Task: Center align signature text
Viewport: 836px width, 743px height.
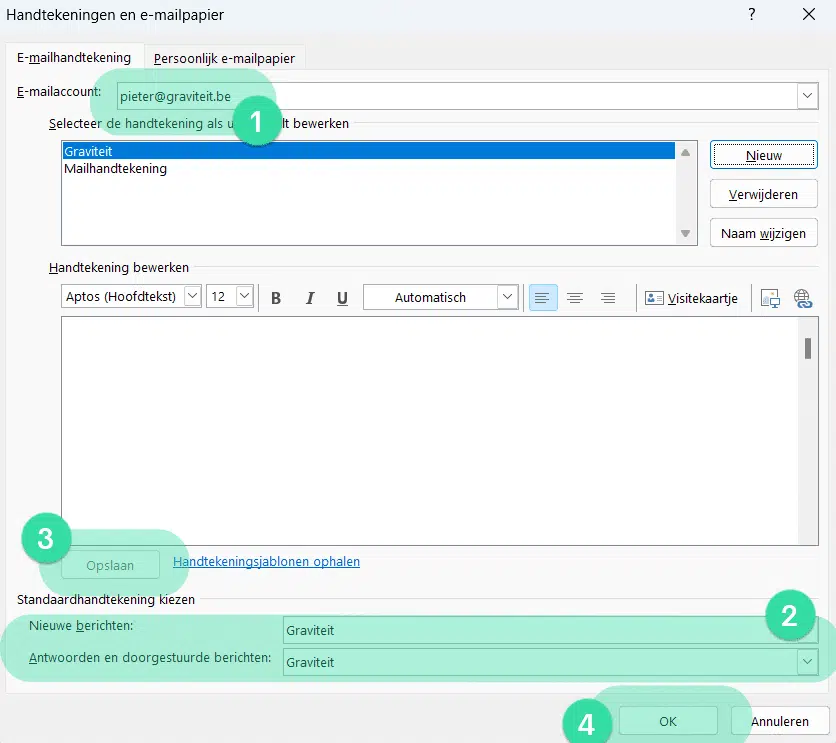Action: coord(575,297)
